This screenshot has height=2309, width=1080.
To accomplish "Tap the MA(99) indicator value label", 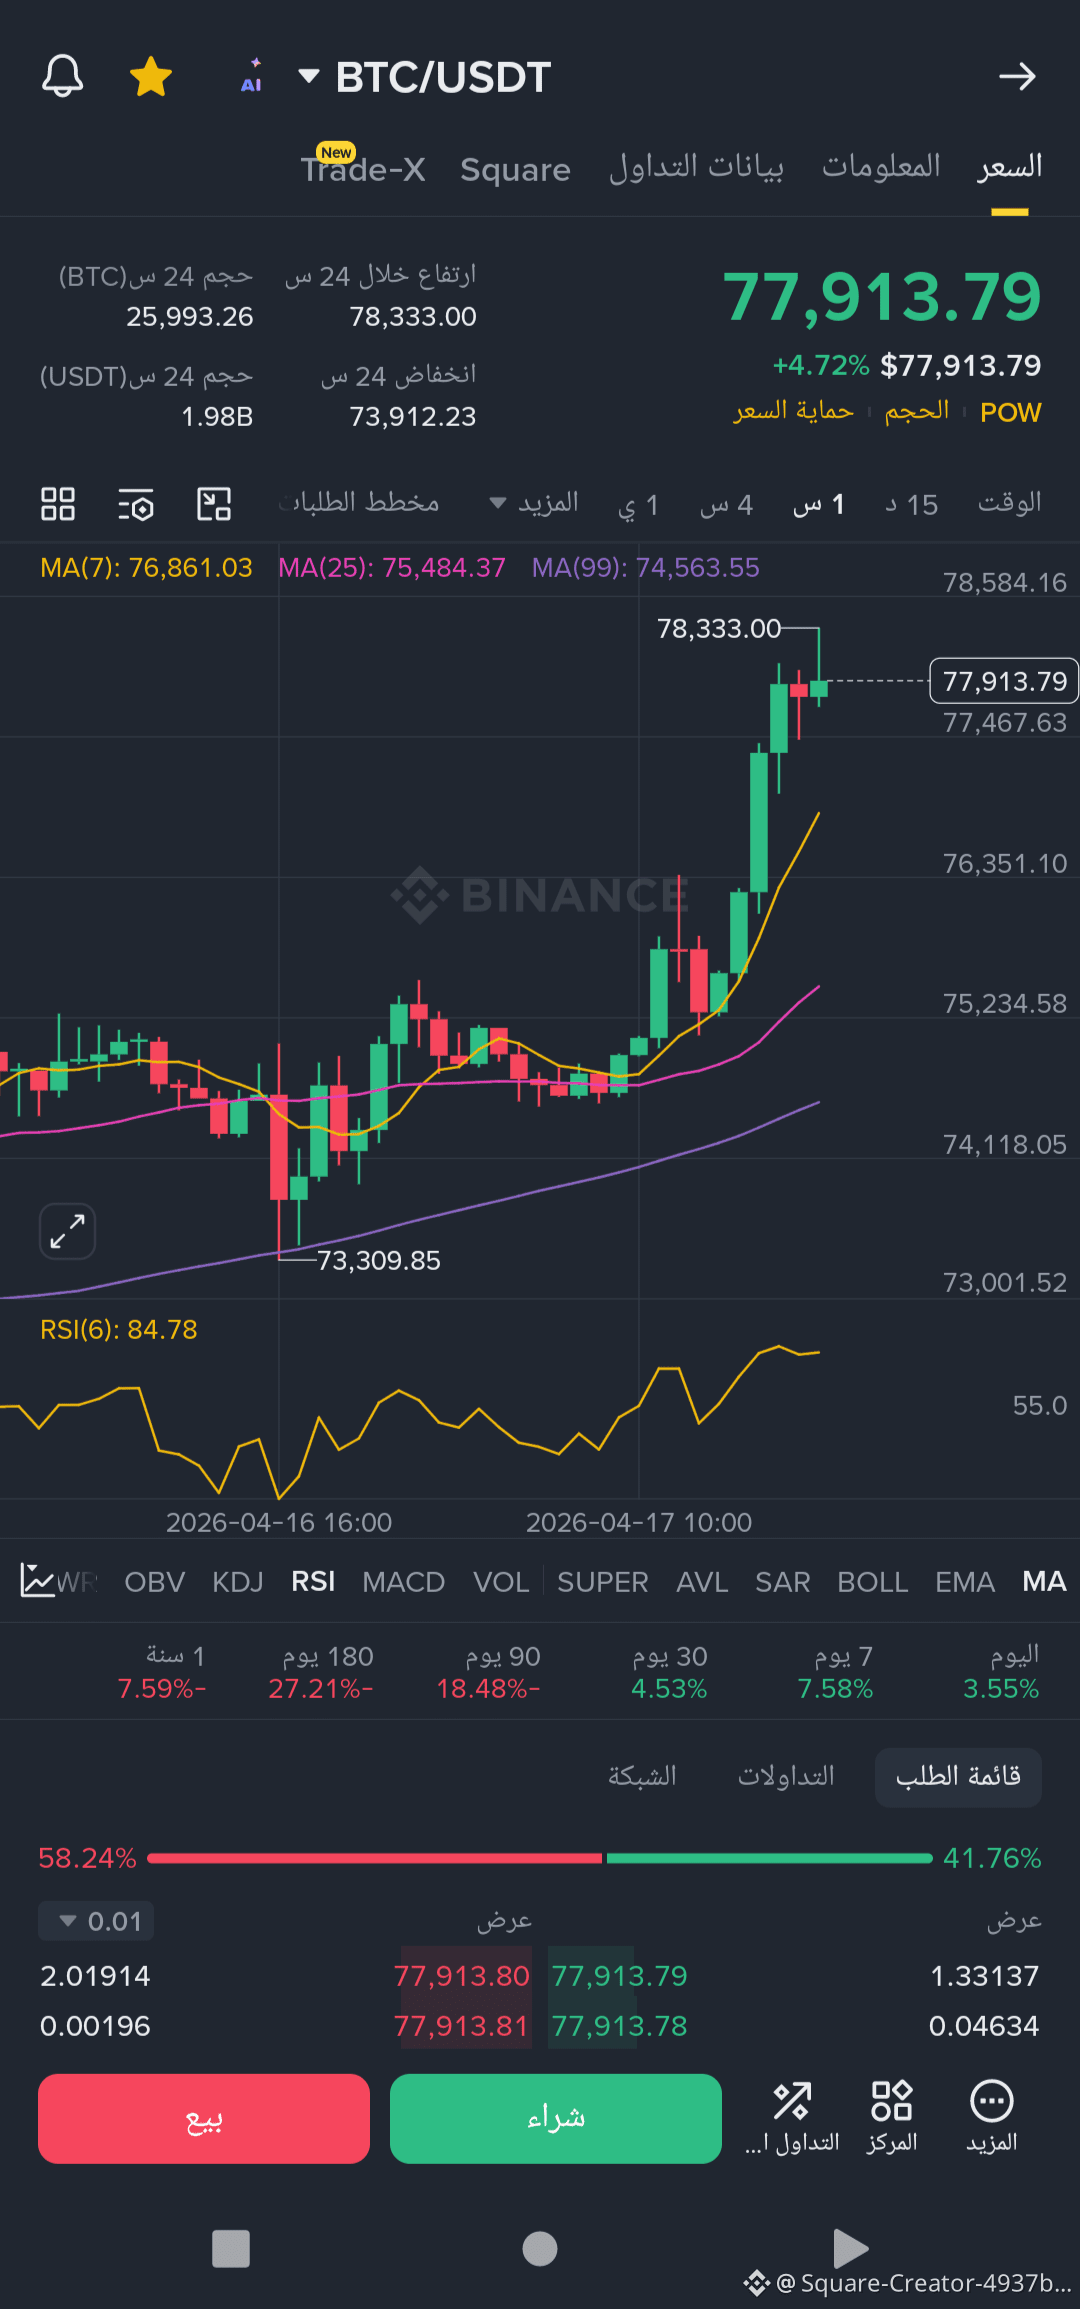I will (x=646, y=568).
